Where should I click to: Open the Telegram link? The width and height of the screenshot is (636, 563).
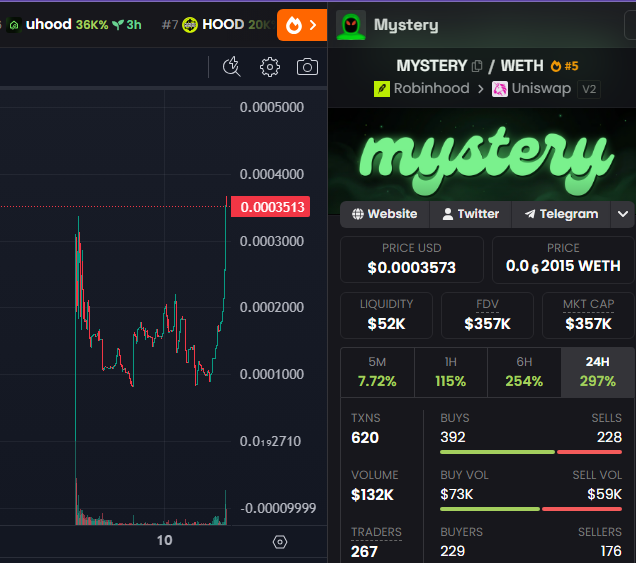(x=561, y=214)
